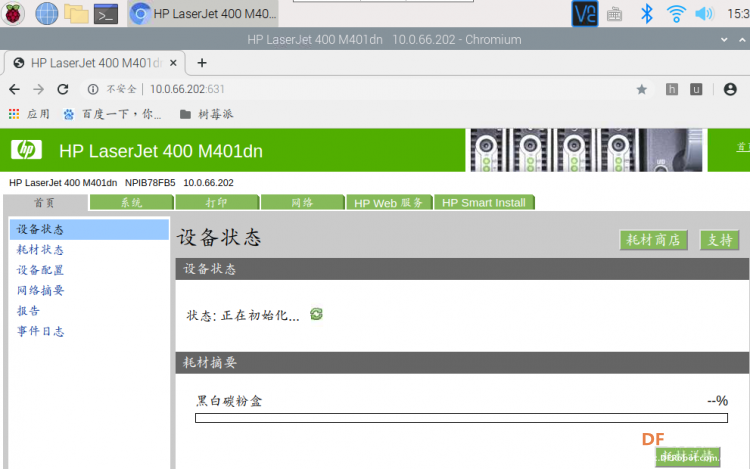Close the HP LaserJet 400 M401dn tab
This screenshot has width=750, height=469.
[173, 63]
